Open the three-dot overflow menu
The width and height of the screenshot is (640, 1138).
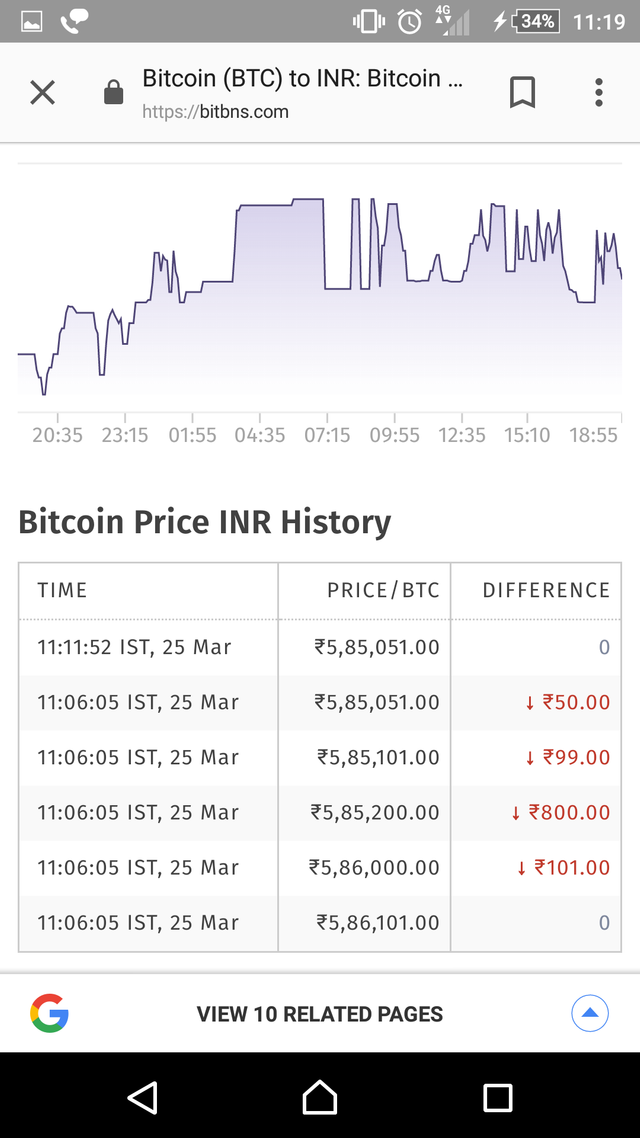(x=599, y=93)
